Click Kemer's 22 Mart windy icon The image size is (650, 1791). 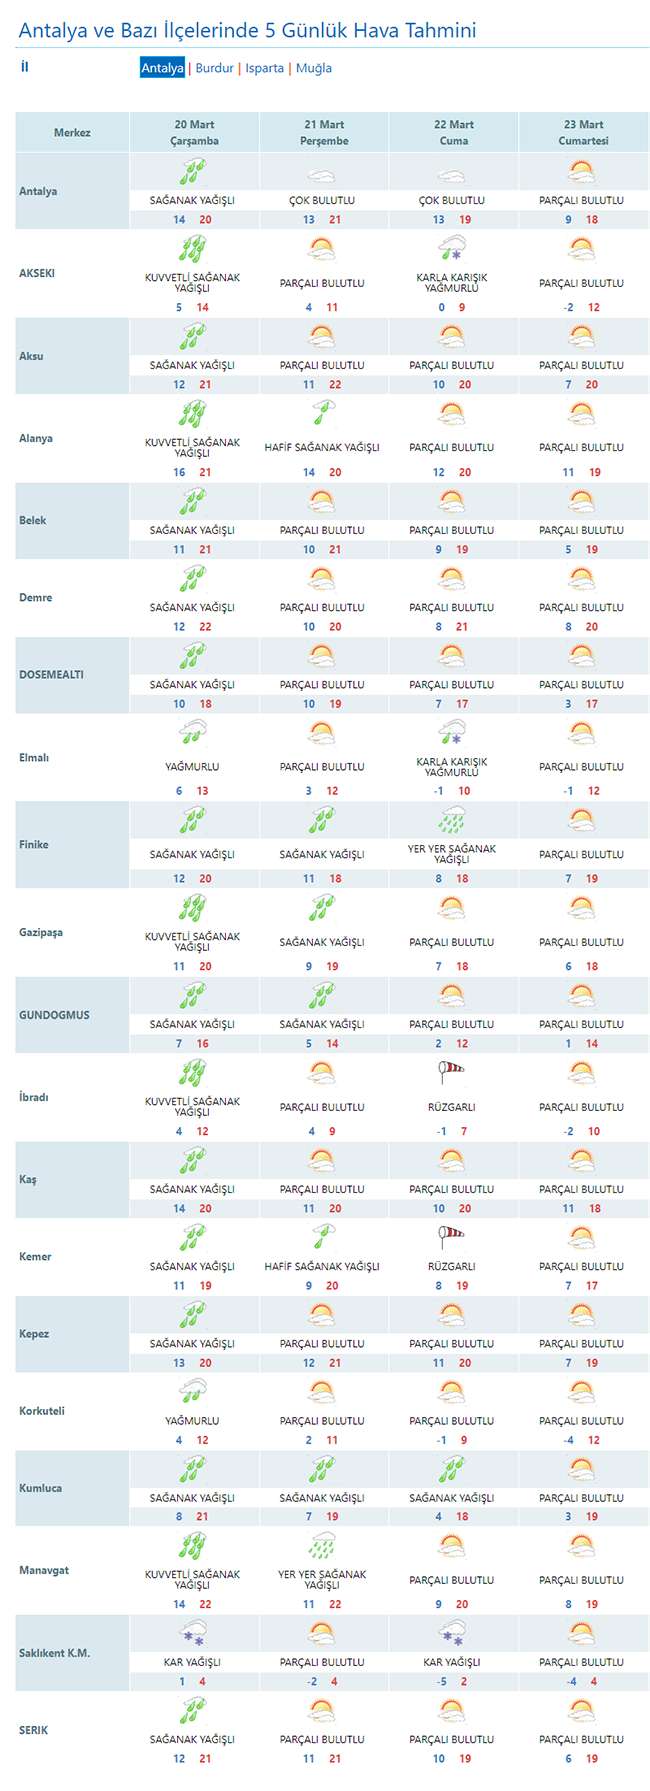pyautogui.click(x=452, y=1238)
